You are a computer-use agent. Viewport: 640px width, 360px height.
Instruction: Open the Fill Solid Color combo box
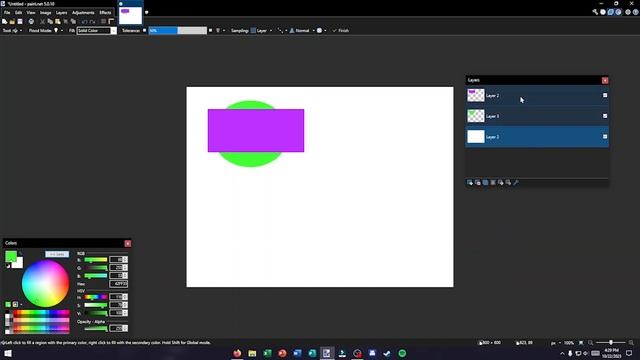[x=97, y=31]
